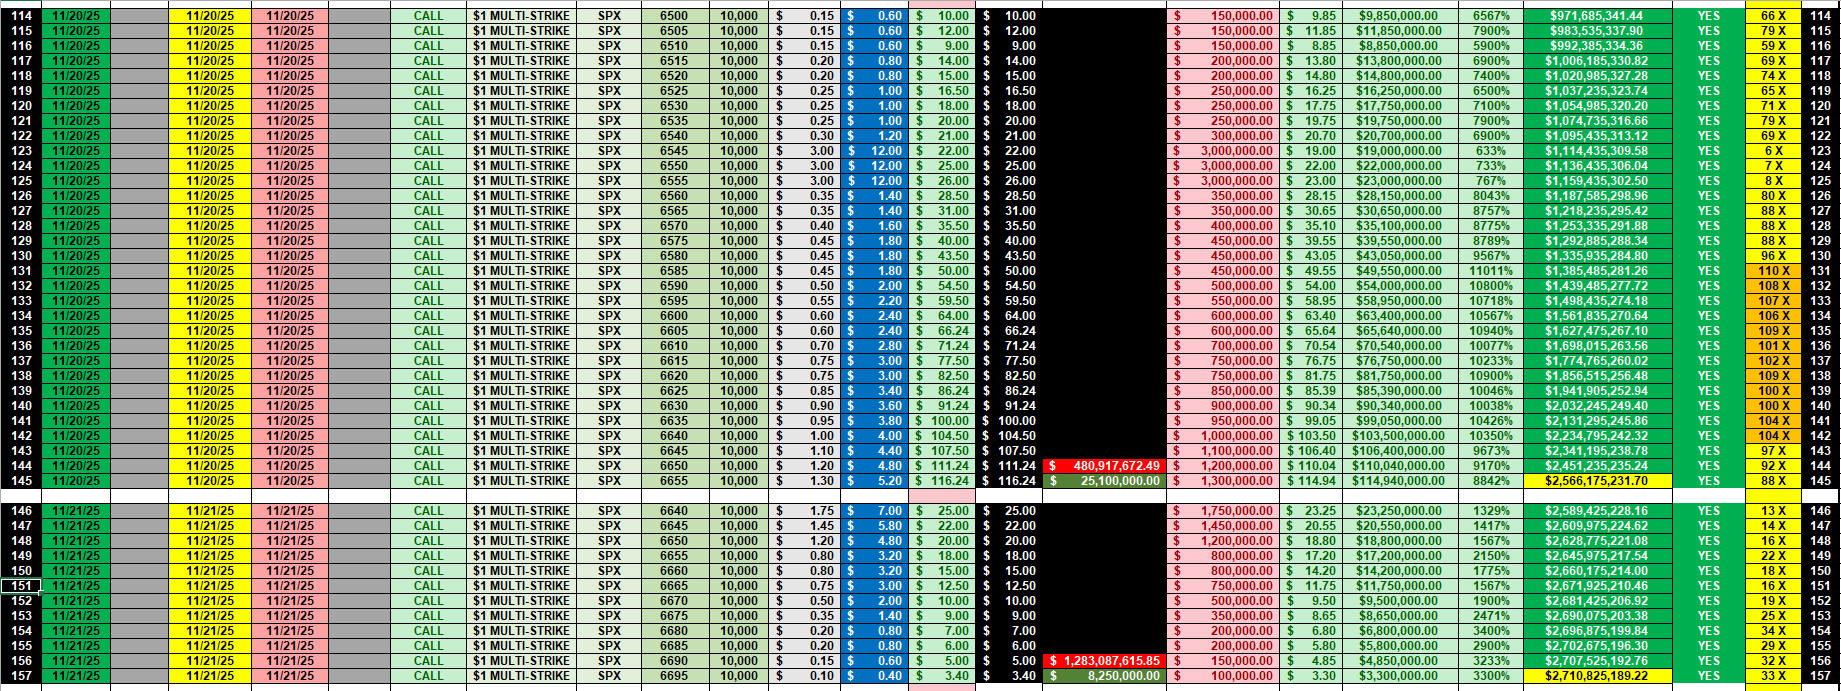
Task: Select row 151 header on left edge
Action: click(21, 586)
